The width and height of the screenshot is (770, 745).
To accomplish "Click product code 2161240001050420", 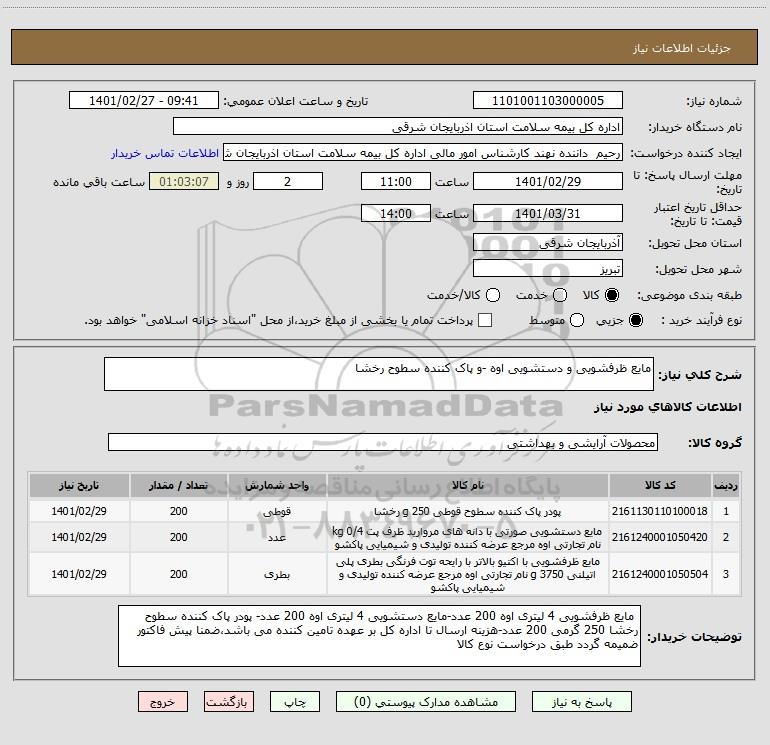I will [x=660, y=537].
